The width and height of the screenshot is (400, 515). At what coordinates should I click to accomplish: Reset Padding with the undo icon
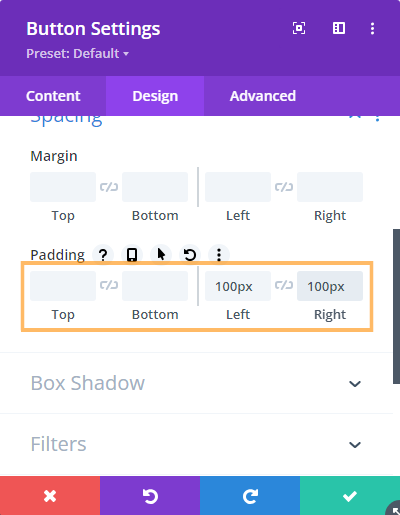190,255
